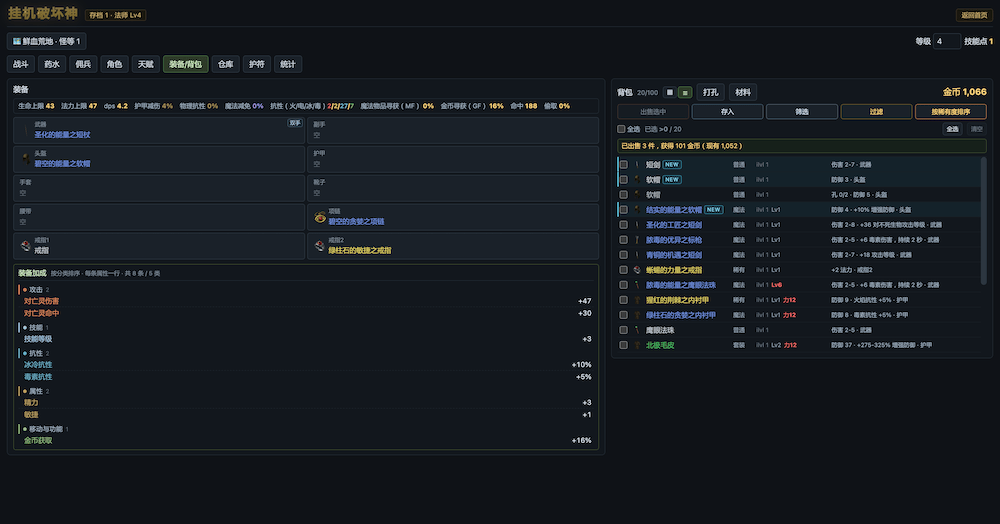The image size is (1000, 524).
Task: Click the empty 副手 equipment slot
Action: point(453,130)
